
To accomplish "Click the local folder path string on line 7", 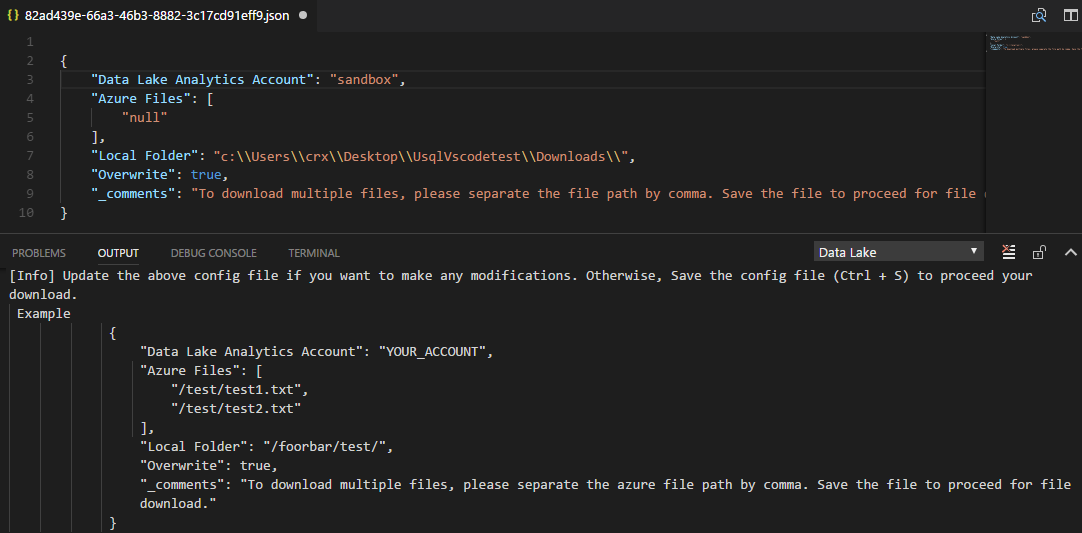I will 420,156.
